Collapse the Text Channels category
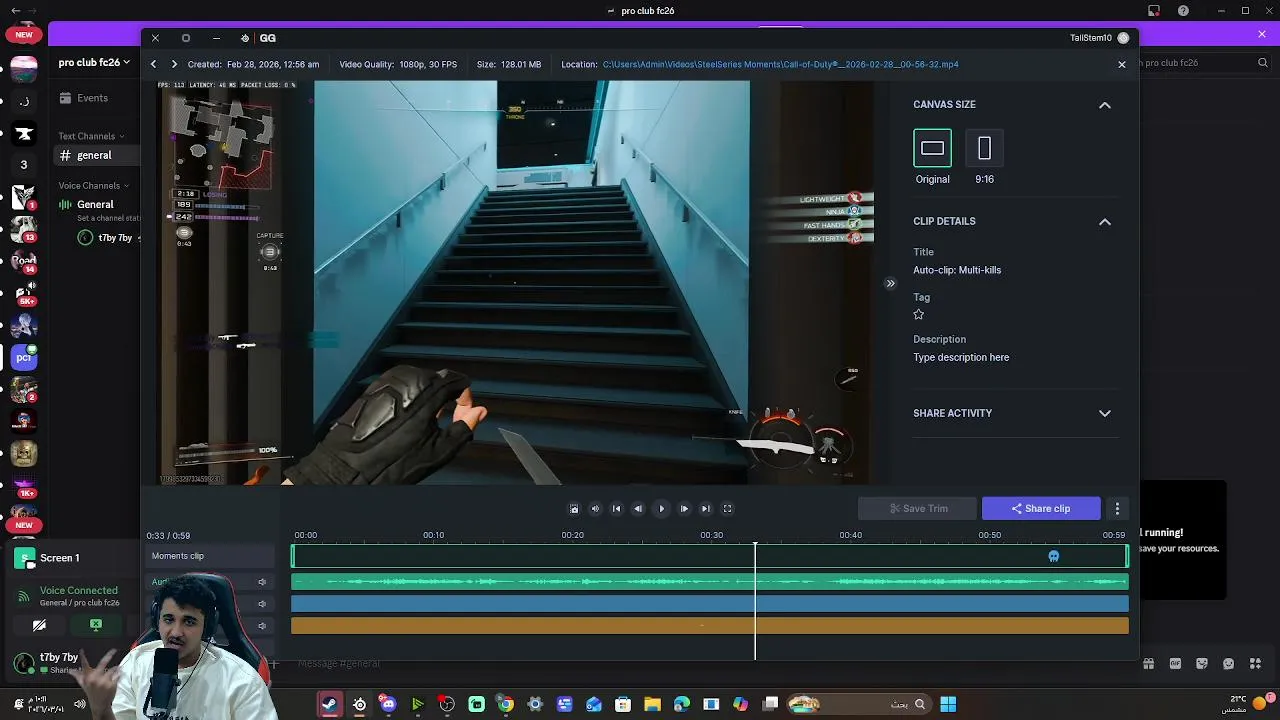The height and width of the screenshot is (720, 1280). (x=91, y=136)
